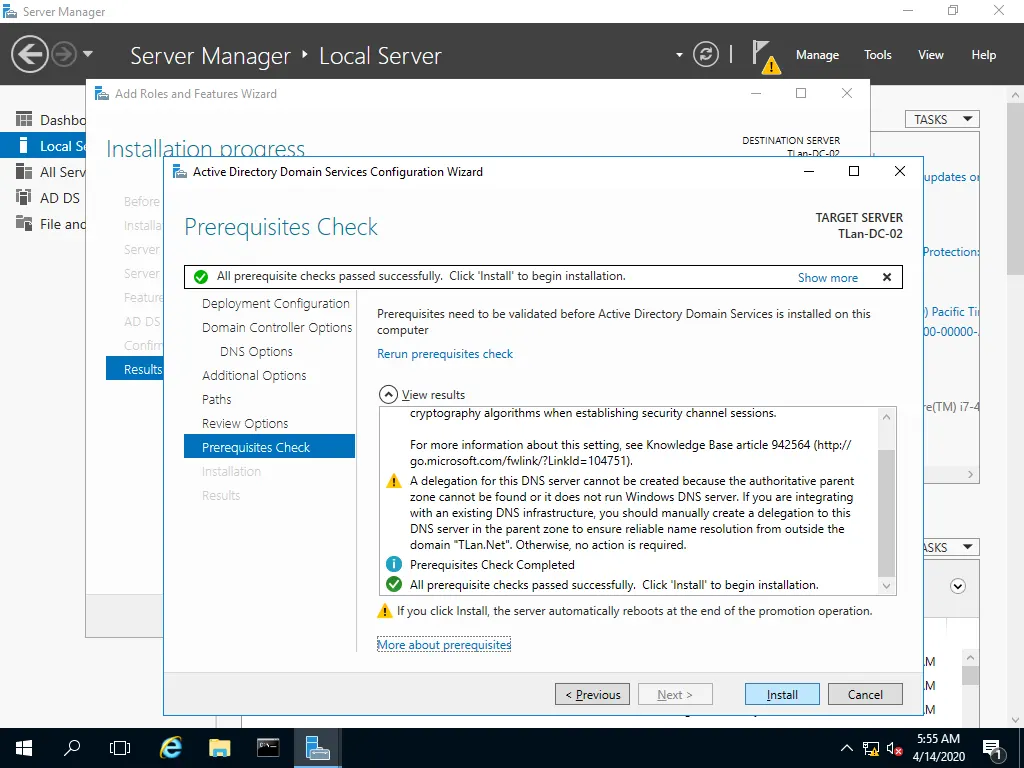Select Local Server in the sidebar
Image resolution: width=1024 pixels, height=768 pixels.
tap(43, 146)
